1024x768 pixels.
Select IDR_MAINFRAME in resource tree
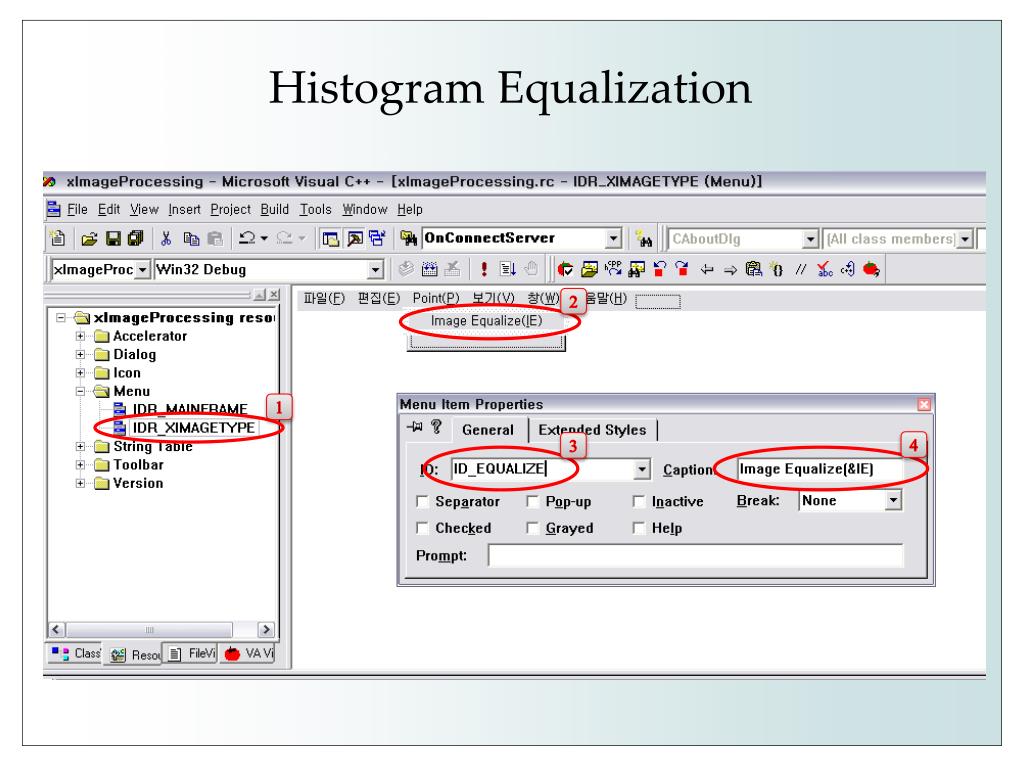[x=190, y=409]
